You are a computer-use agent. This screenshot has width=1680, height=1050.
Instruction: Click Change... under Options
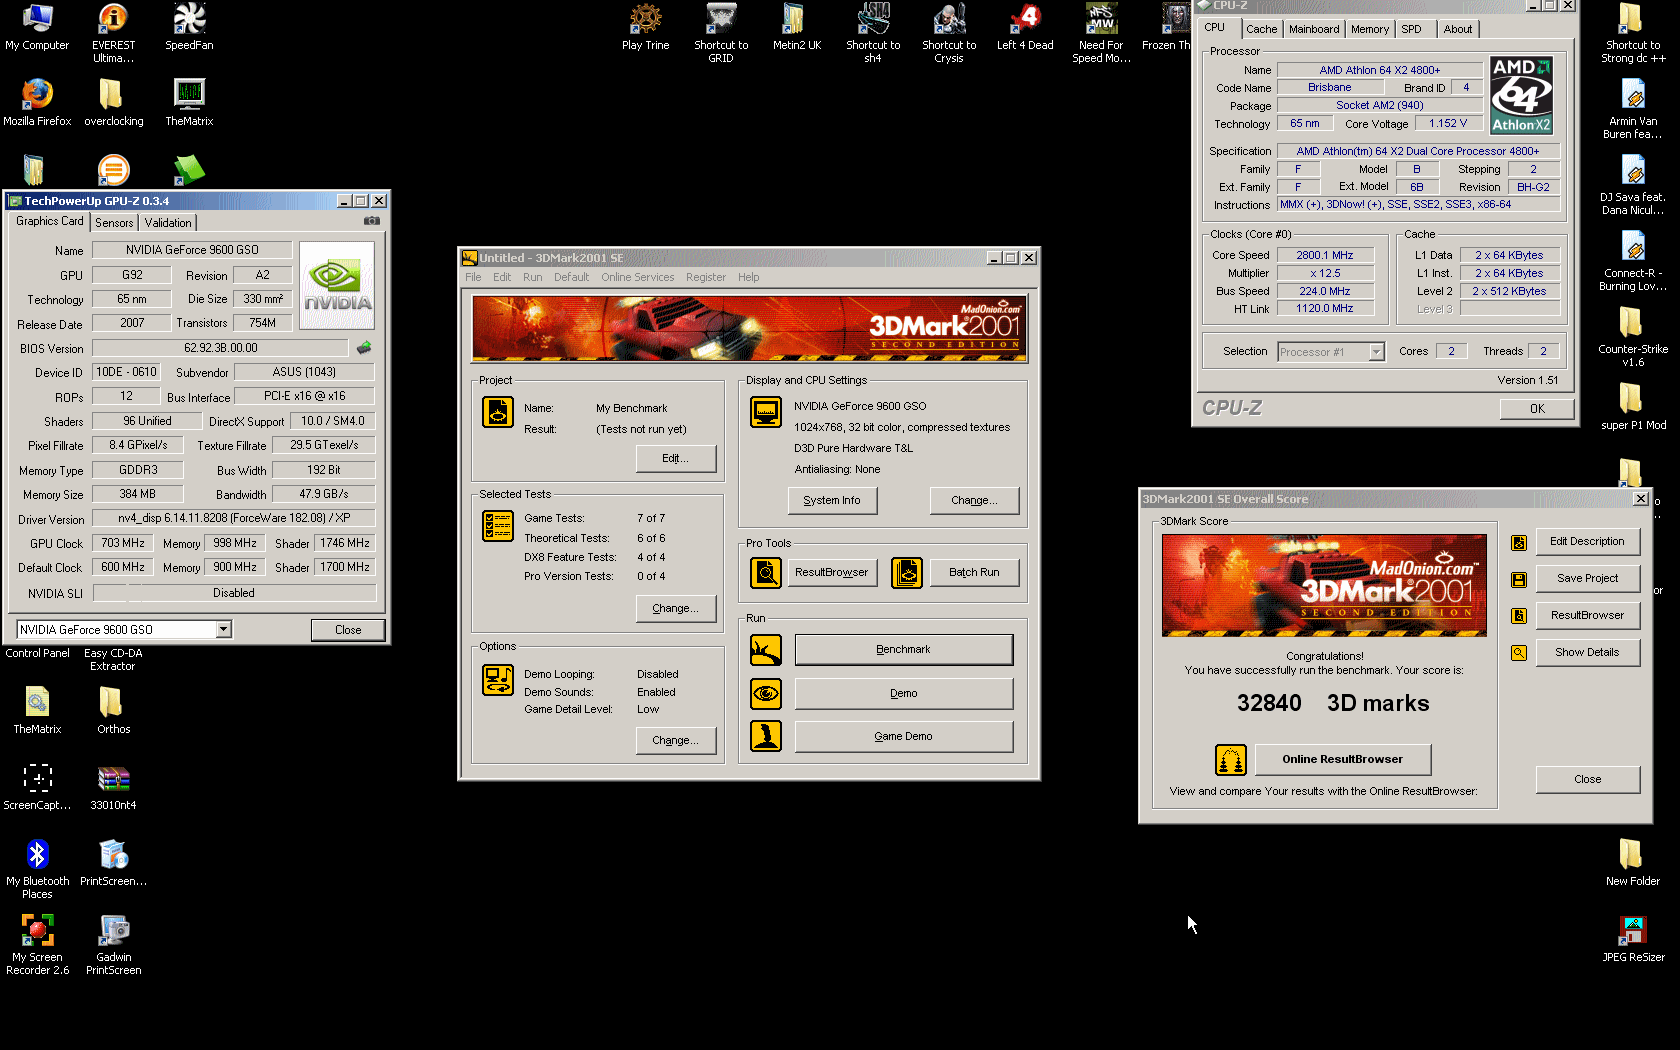[676, 740]
